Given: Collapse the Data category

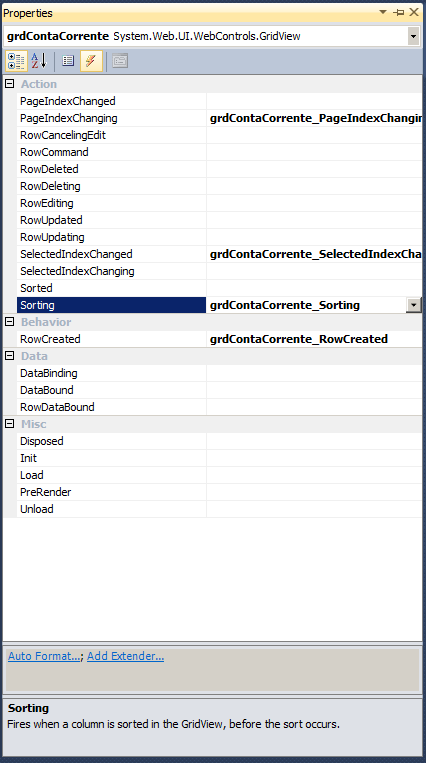Looking at the screenshot, I should click(x=10, y=356).
